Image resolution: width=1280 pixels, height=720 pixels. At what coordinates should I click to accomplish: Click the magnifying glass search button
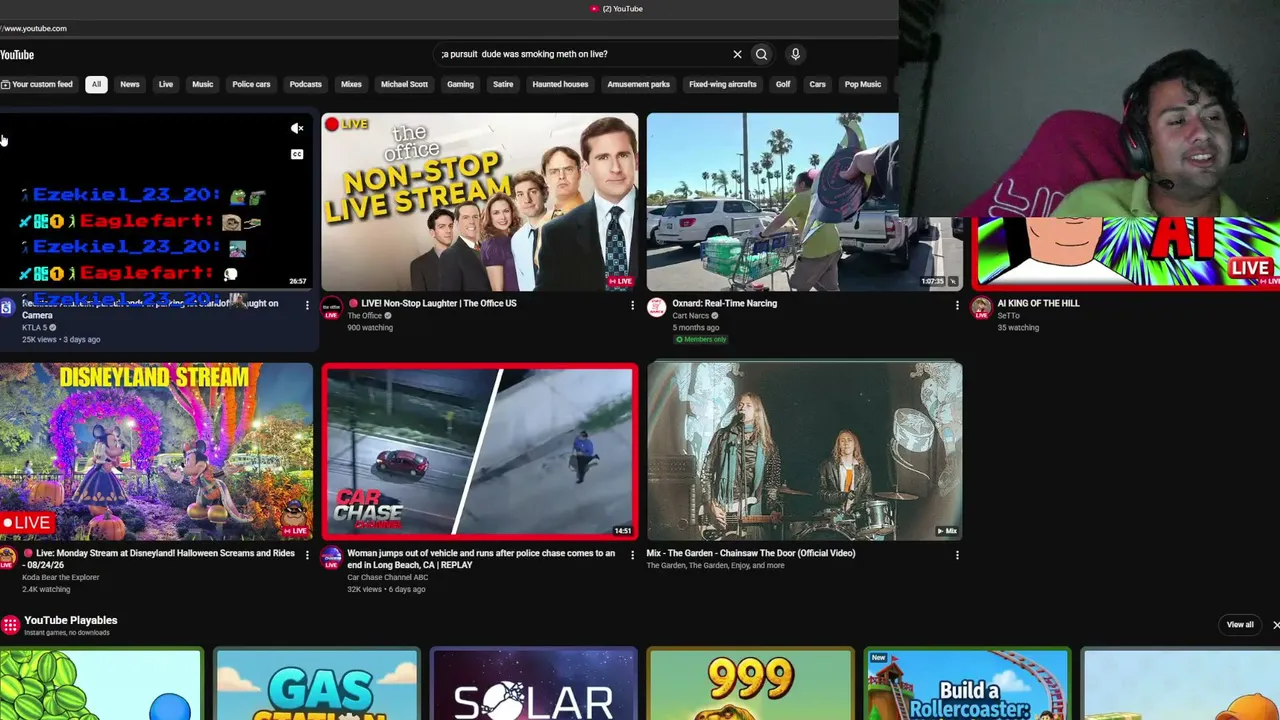(761, 54)
